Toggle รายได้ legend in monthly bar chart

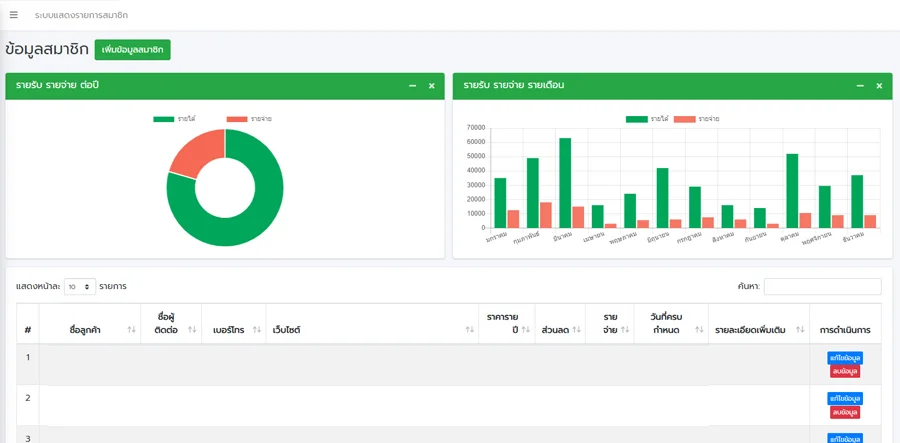coord(647,119)
